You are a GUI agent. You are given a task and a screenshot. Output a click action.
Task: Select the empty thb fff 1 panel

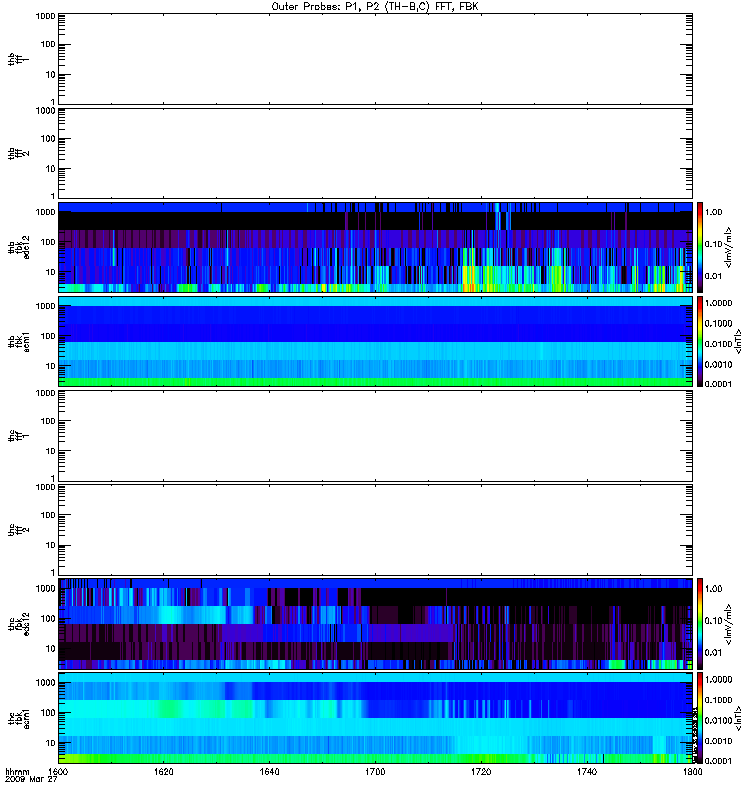(375, 59)
